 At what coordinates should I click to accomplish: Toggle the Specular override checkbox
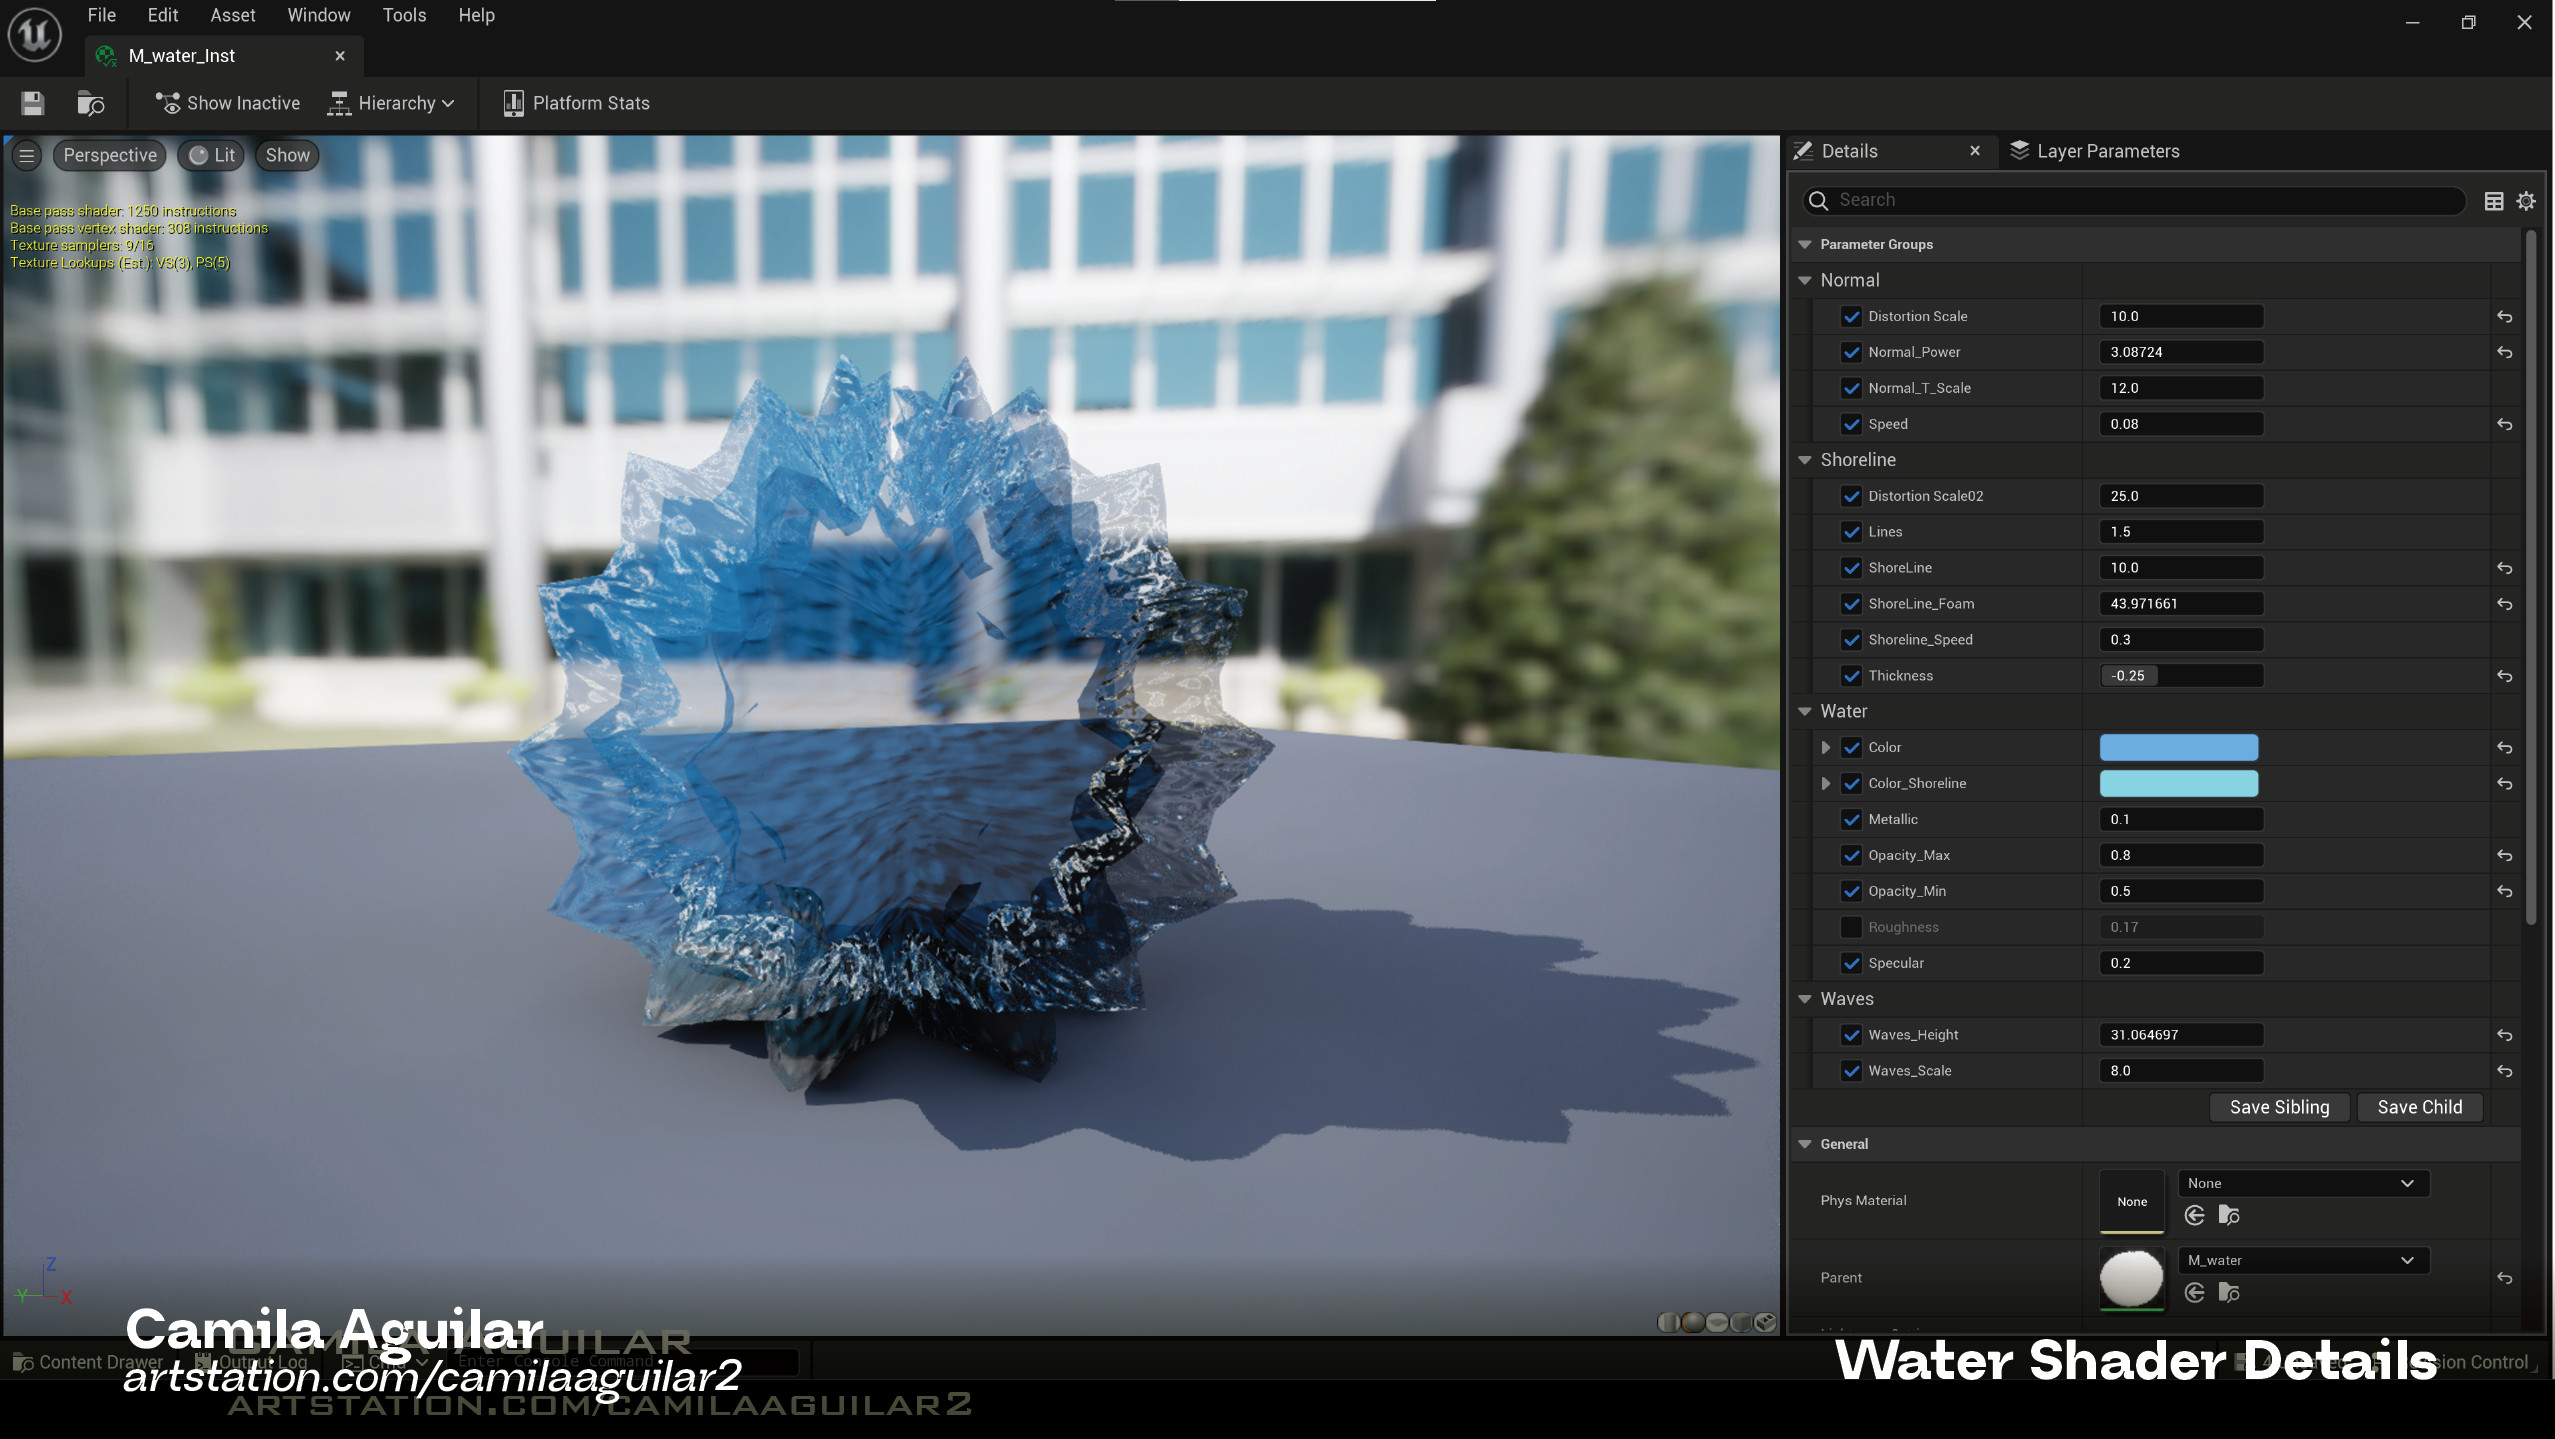[1852, 963]
